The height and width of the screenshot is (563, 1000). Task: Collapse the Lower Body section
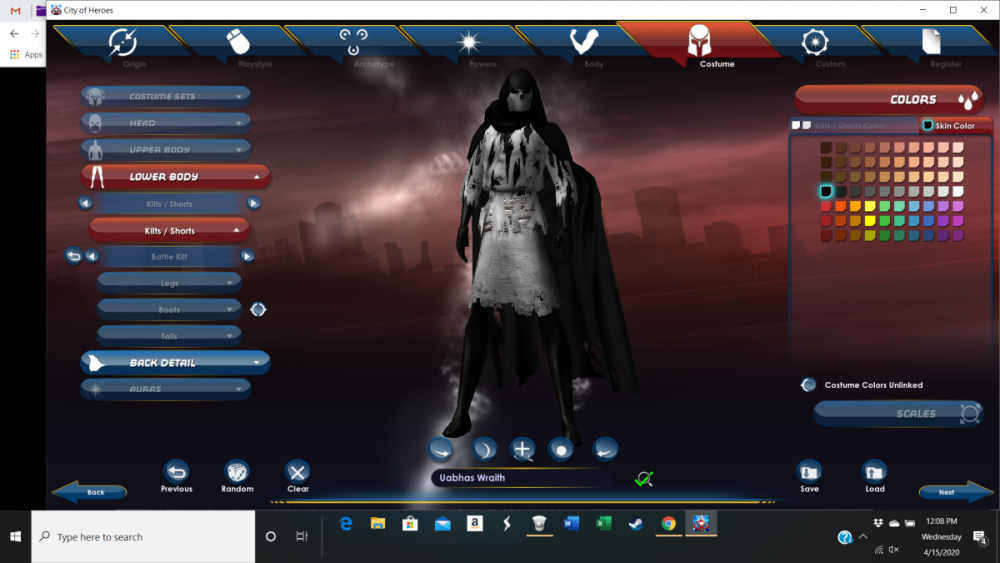tap(175, 177)
